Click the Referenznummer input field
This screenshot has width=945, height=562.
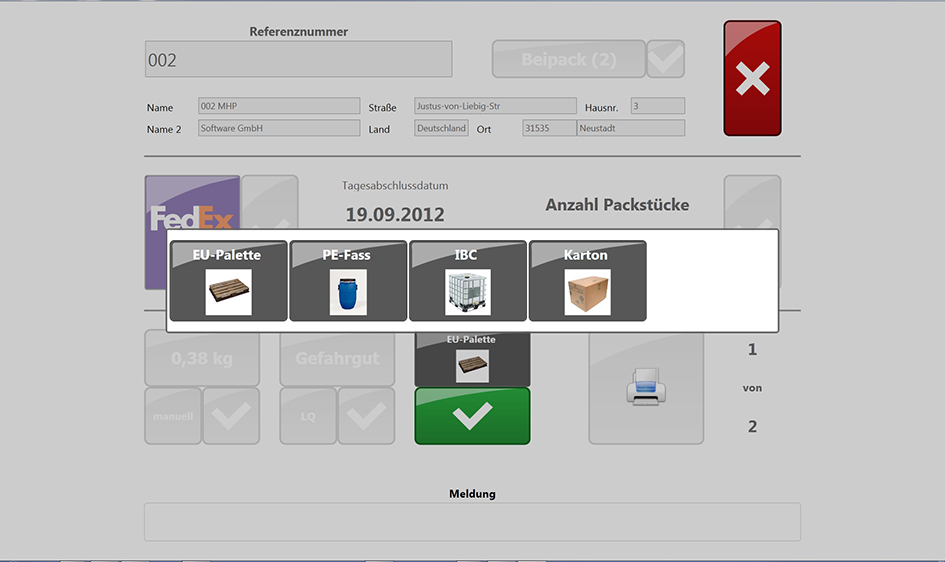(x=298, y=59)
